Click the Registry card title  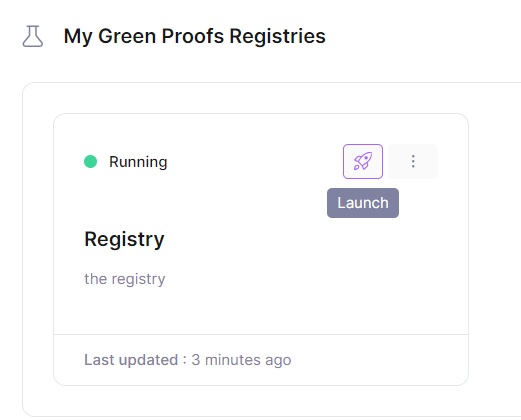pyautogui.click(x=124, y=239)
